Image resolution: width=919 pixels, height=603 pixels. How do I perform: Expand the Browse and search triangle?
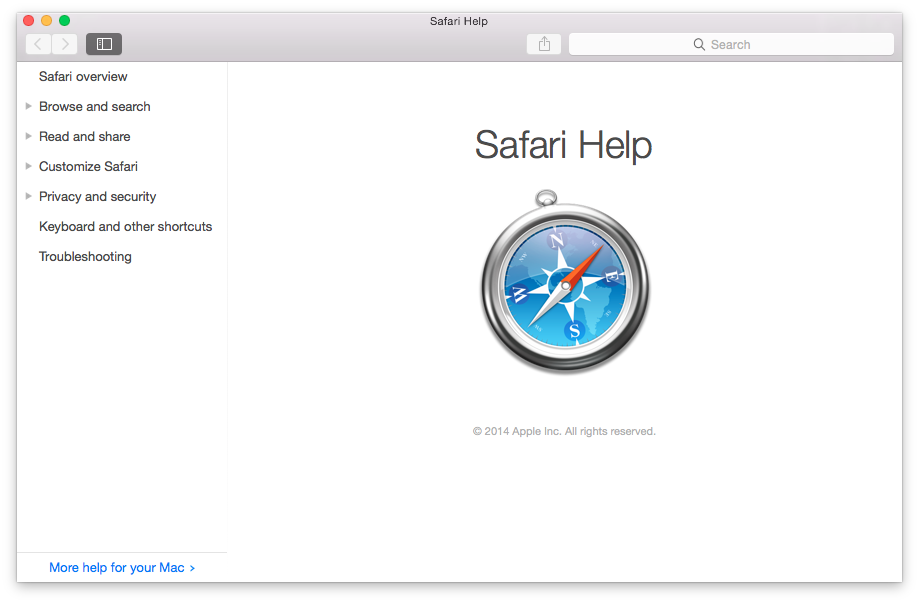28,107
